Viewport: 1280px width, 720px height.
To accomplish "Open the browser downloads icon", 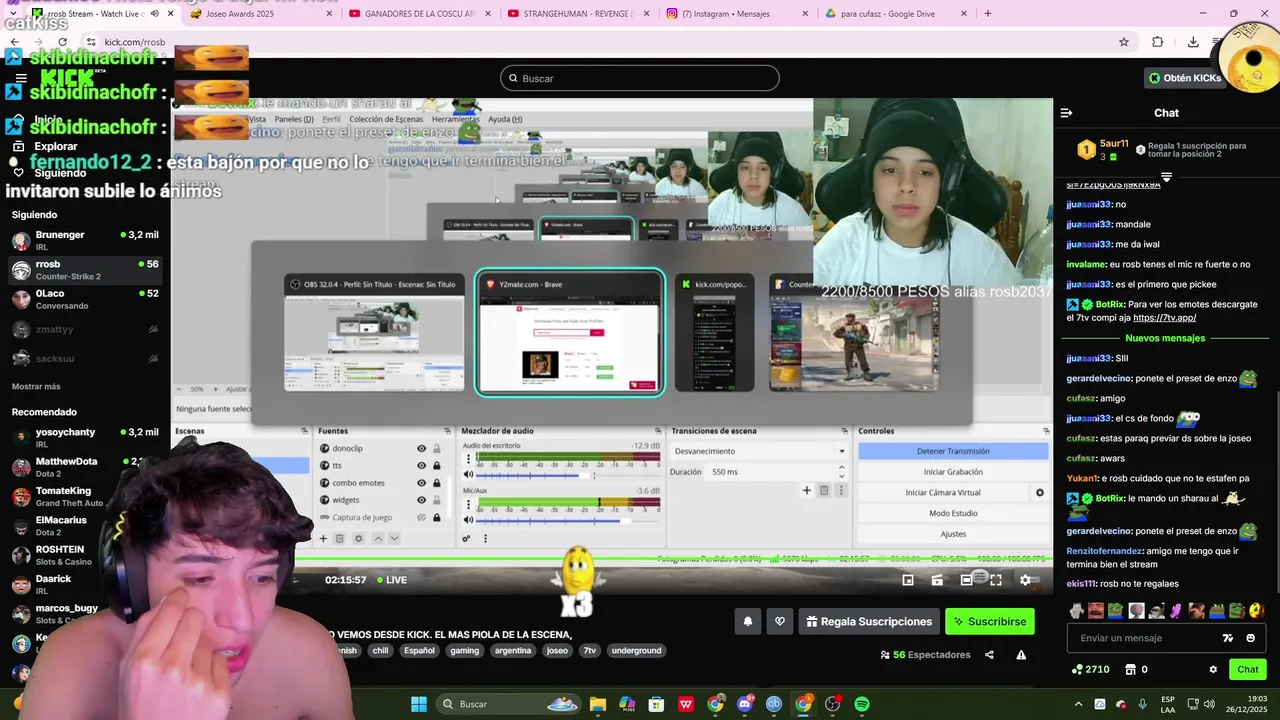I will coord(1193,42).
